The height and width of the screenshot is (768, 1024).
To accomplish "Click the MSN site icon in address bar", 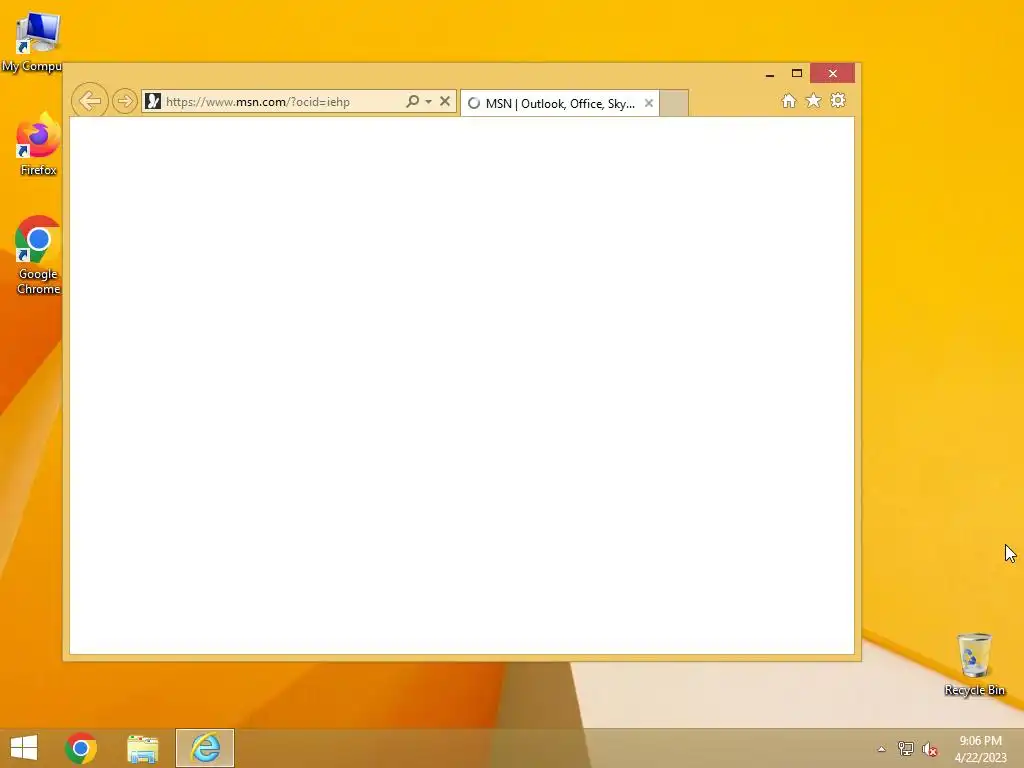I will pyautogui.click(x=153, y=101).
